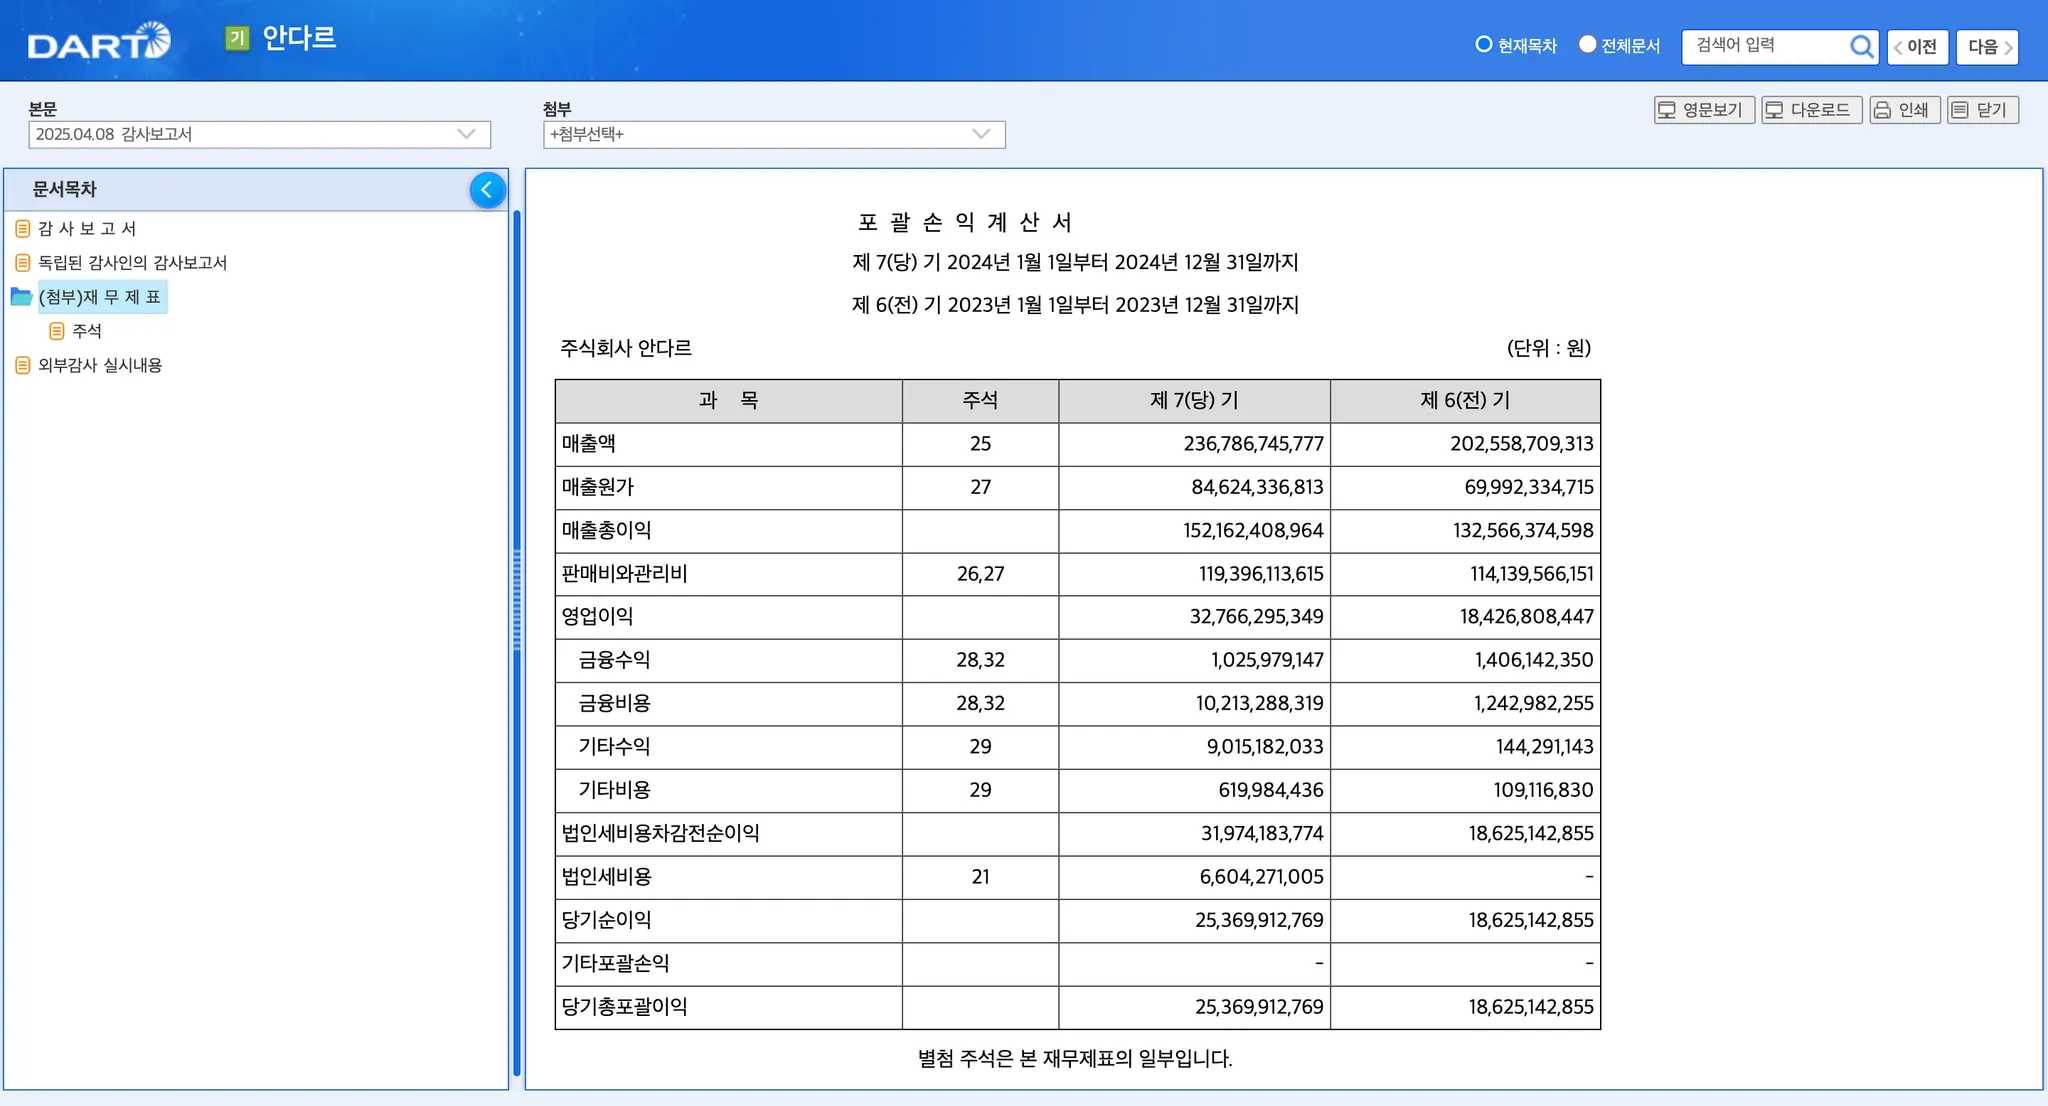This screenshot has width=2048, height=1106.
Task: Click the search magnifier icon
Action: pos(1860,46)
